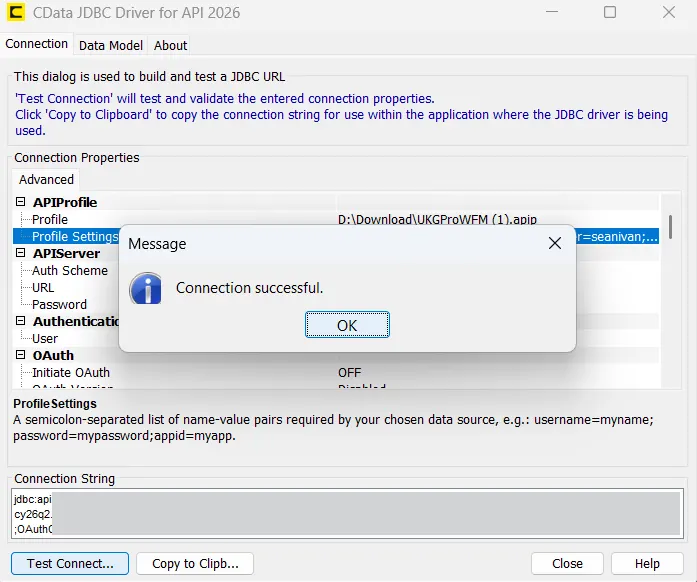Viewport: 697px width, 582px height.
Task: Click the 'Connection successful.' message text
Action: coord(249,288)
